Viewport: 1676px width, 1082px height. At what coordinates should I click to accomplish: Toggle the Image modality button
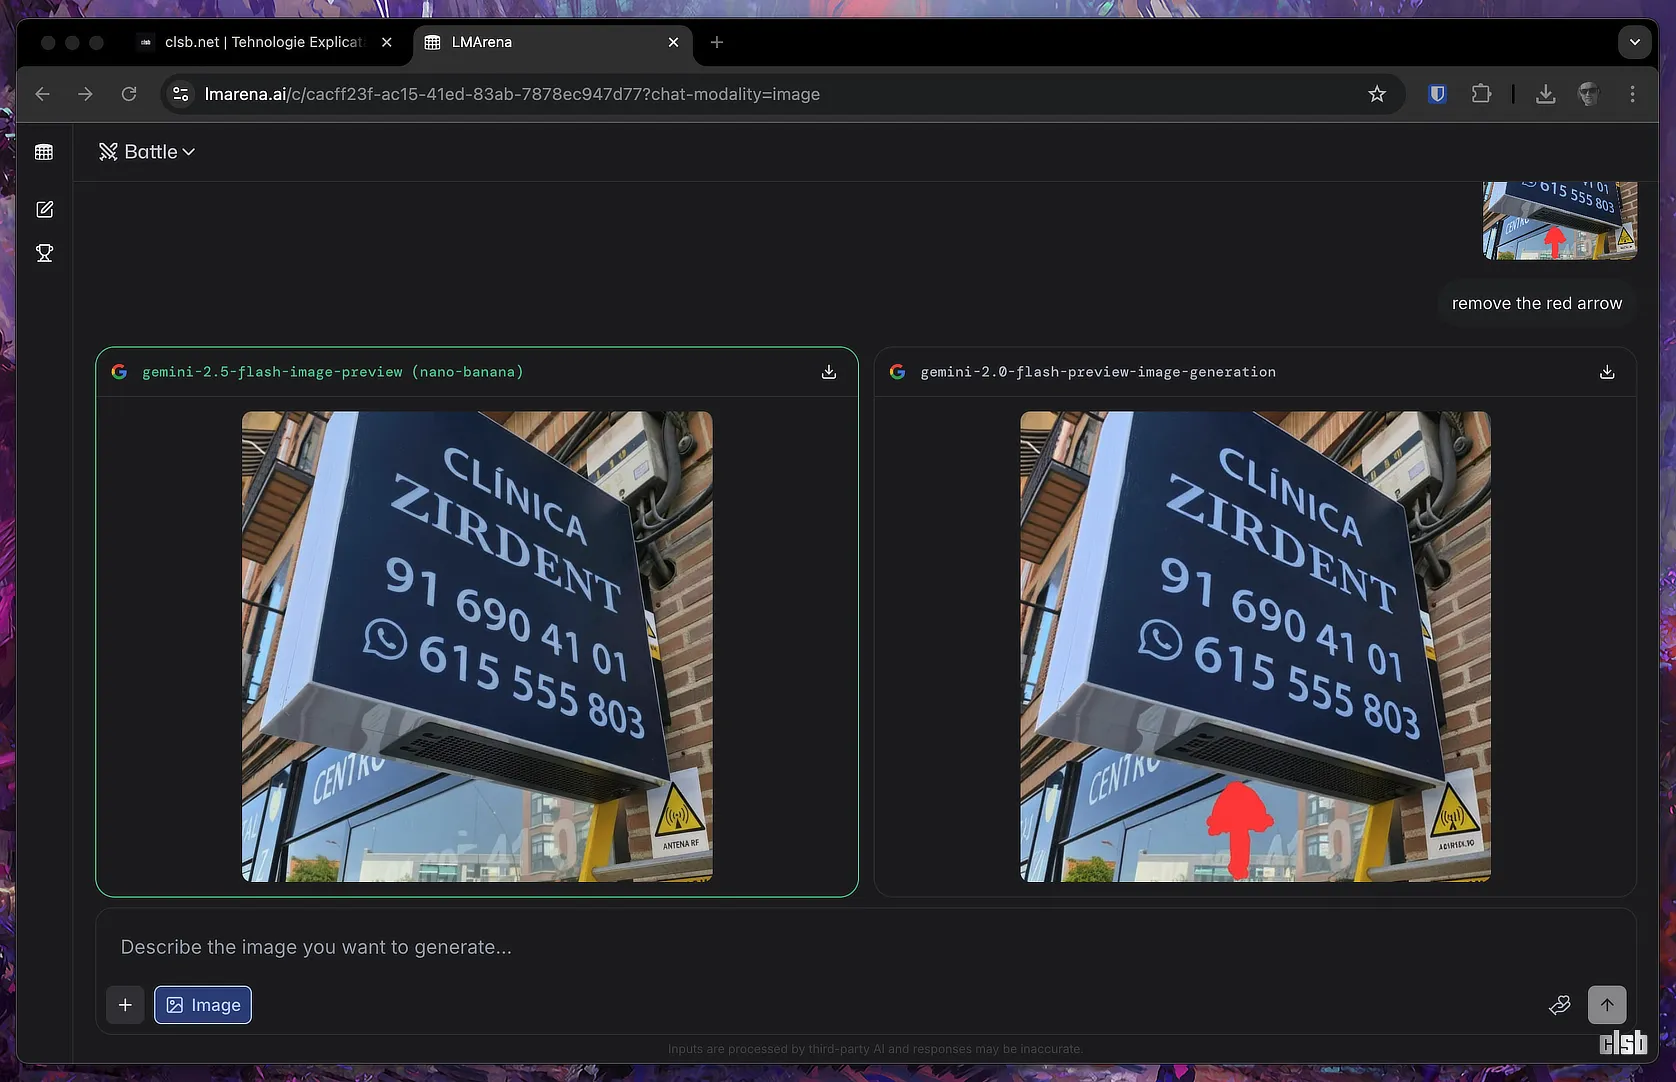coord(203,1005)
